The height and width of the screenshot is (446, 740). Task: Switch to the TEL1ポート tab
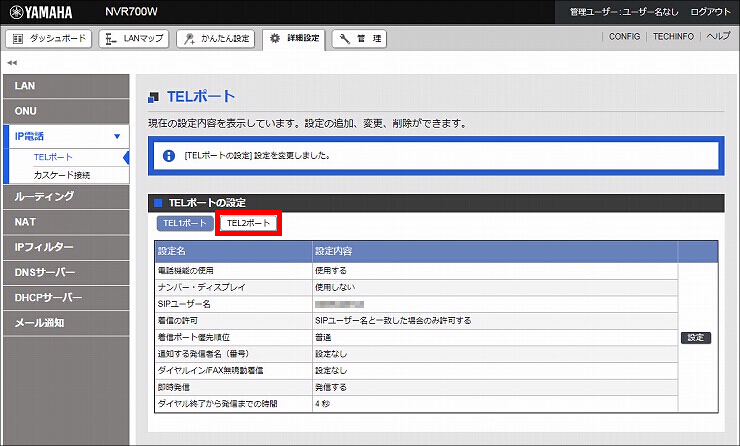click(185, 223)
